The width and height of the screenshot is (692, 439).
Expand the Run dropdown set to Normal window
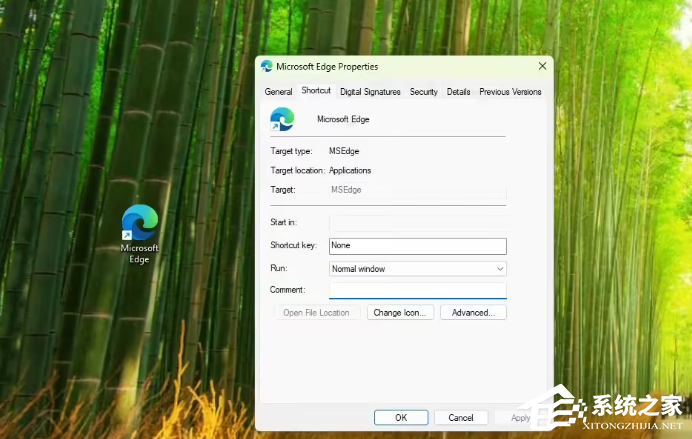pos(417,269)
